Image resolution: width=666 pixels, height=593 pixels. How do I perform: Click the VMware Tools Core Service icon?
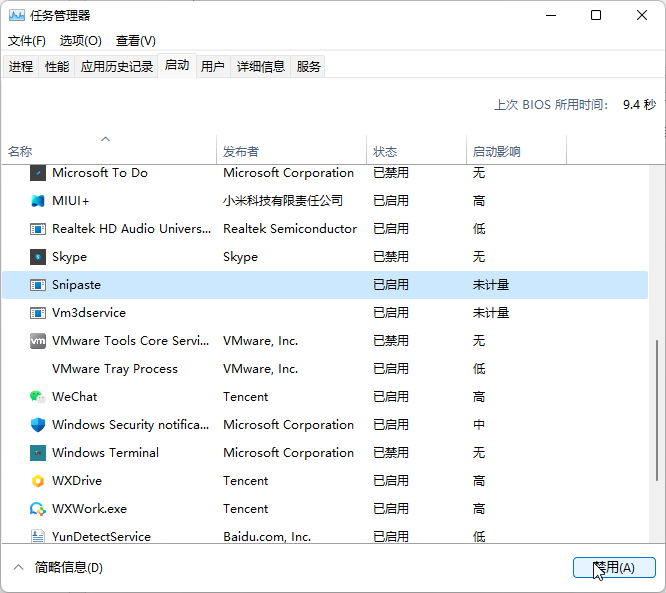[x=38, y=341]
